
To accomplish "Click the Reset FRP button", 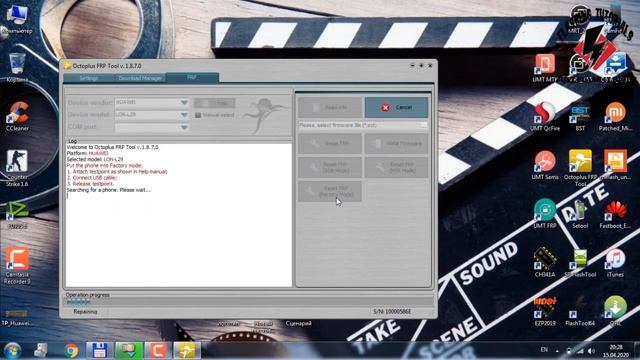I will pos(330,144).
